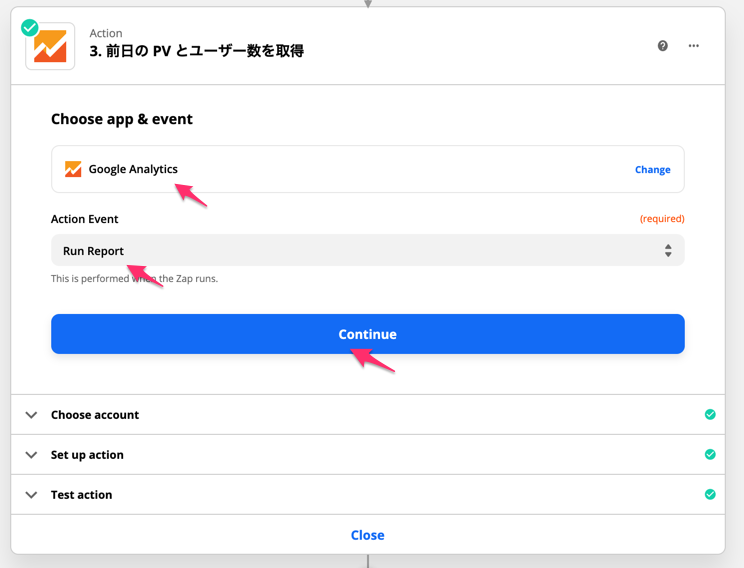This screenshot has height=568, width=744.
Task: Click the blue Continue button
Action: [368, 334]
